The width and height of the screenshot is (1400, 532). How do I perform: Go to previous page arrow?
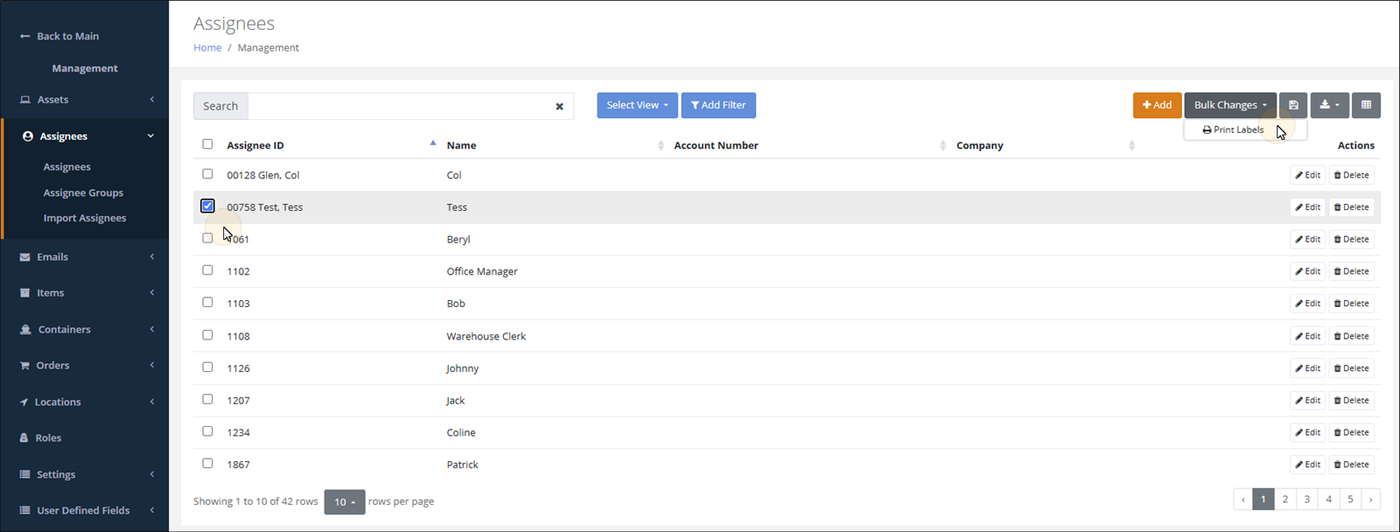[1243, 498]
